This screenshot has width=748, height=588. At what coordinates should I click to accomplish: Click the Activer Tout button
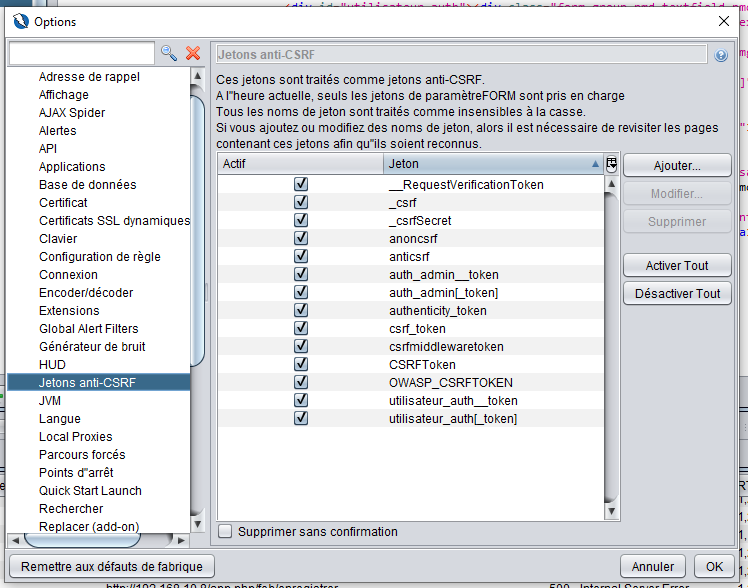click(x=677, y=265)
